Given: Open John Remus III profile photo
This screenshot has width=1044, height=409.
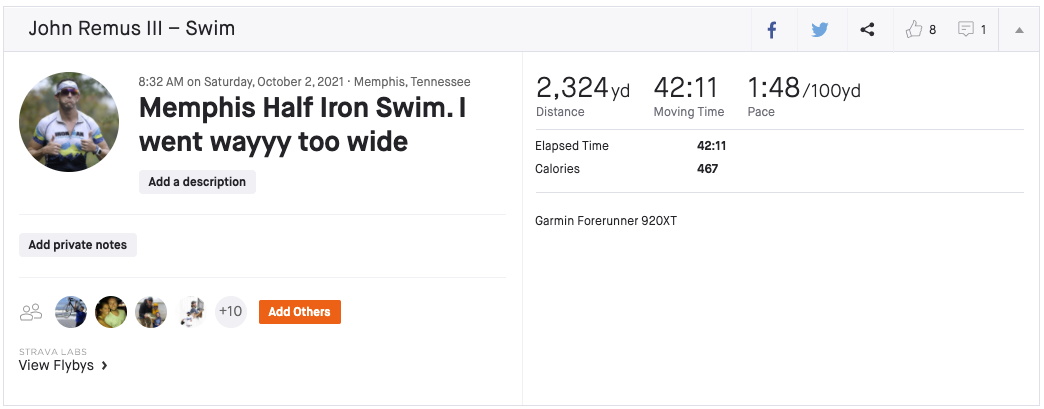Looking at the screenshot, I should point(69,122).
